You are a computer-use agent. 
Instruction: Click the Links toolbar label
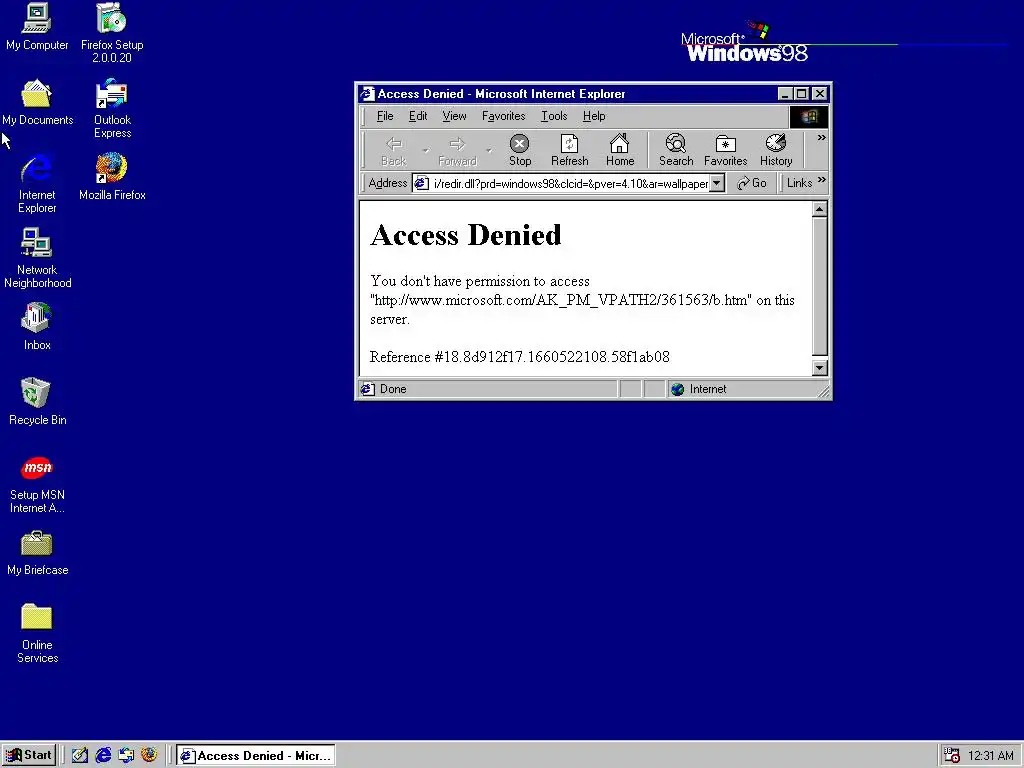click(x=799, y=184)
